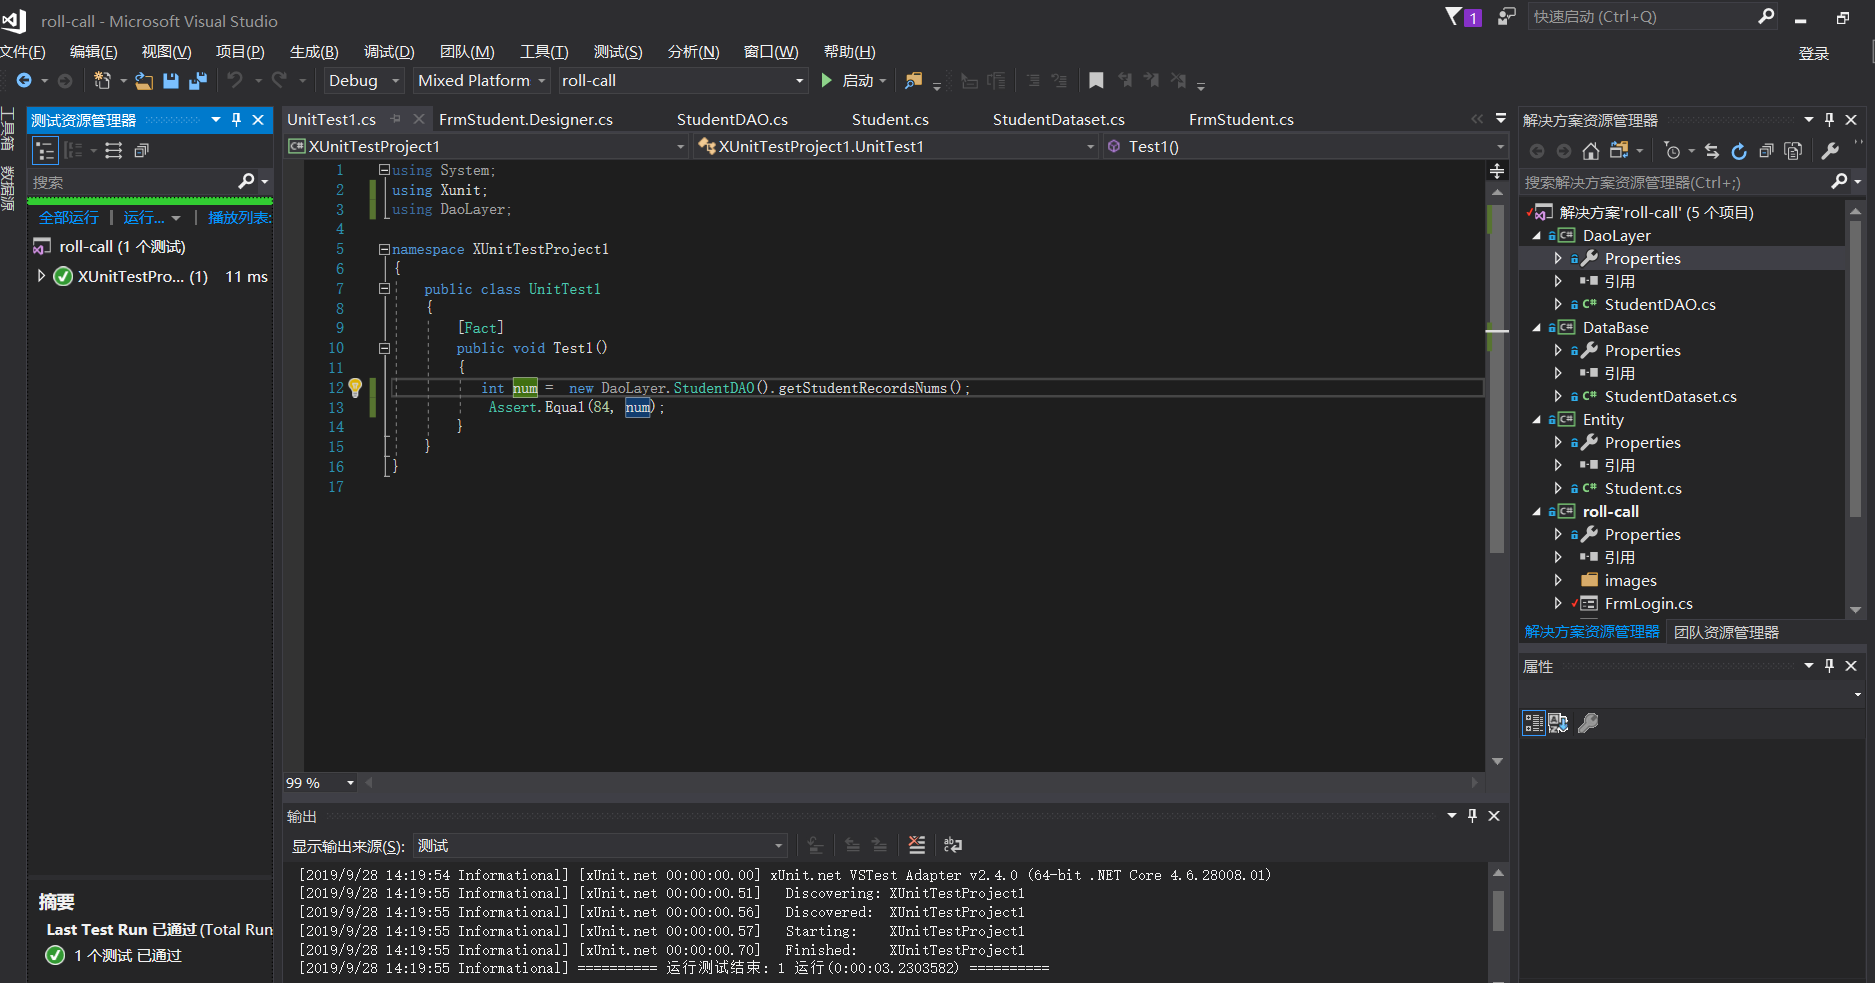Click the Save All icon
This screenshot has width=1875, height=983.
tap(198, 81)
